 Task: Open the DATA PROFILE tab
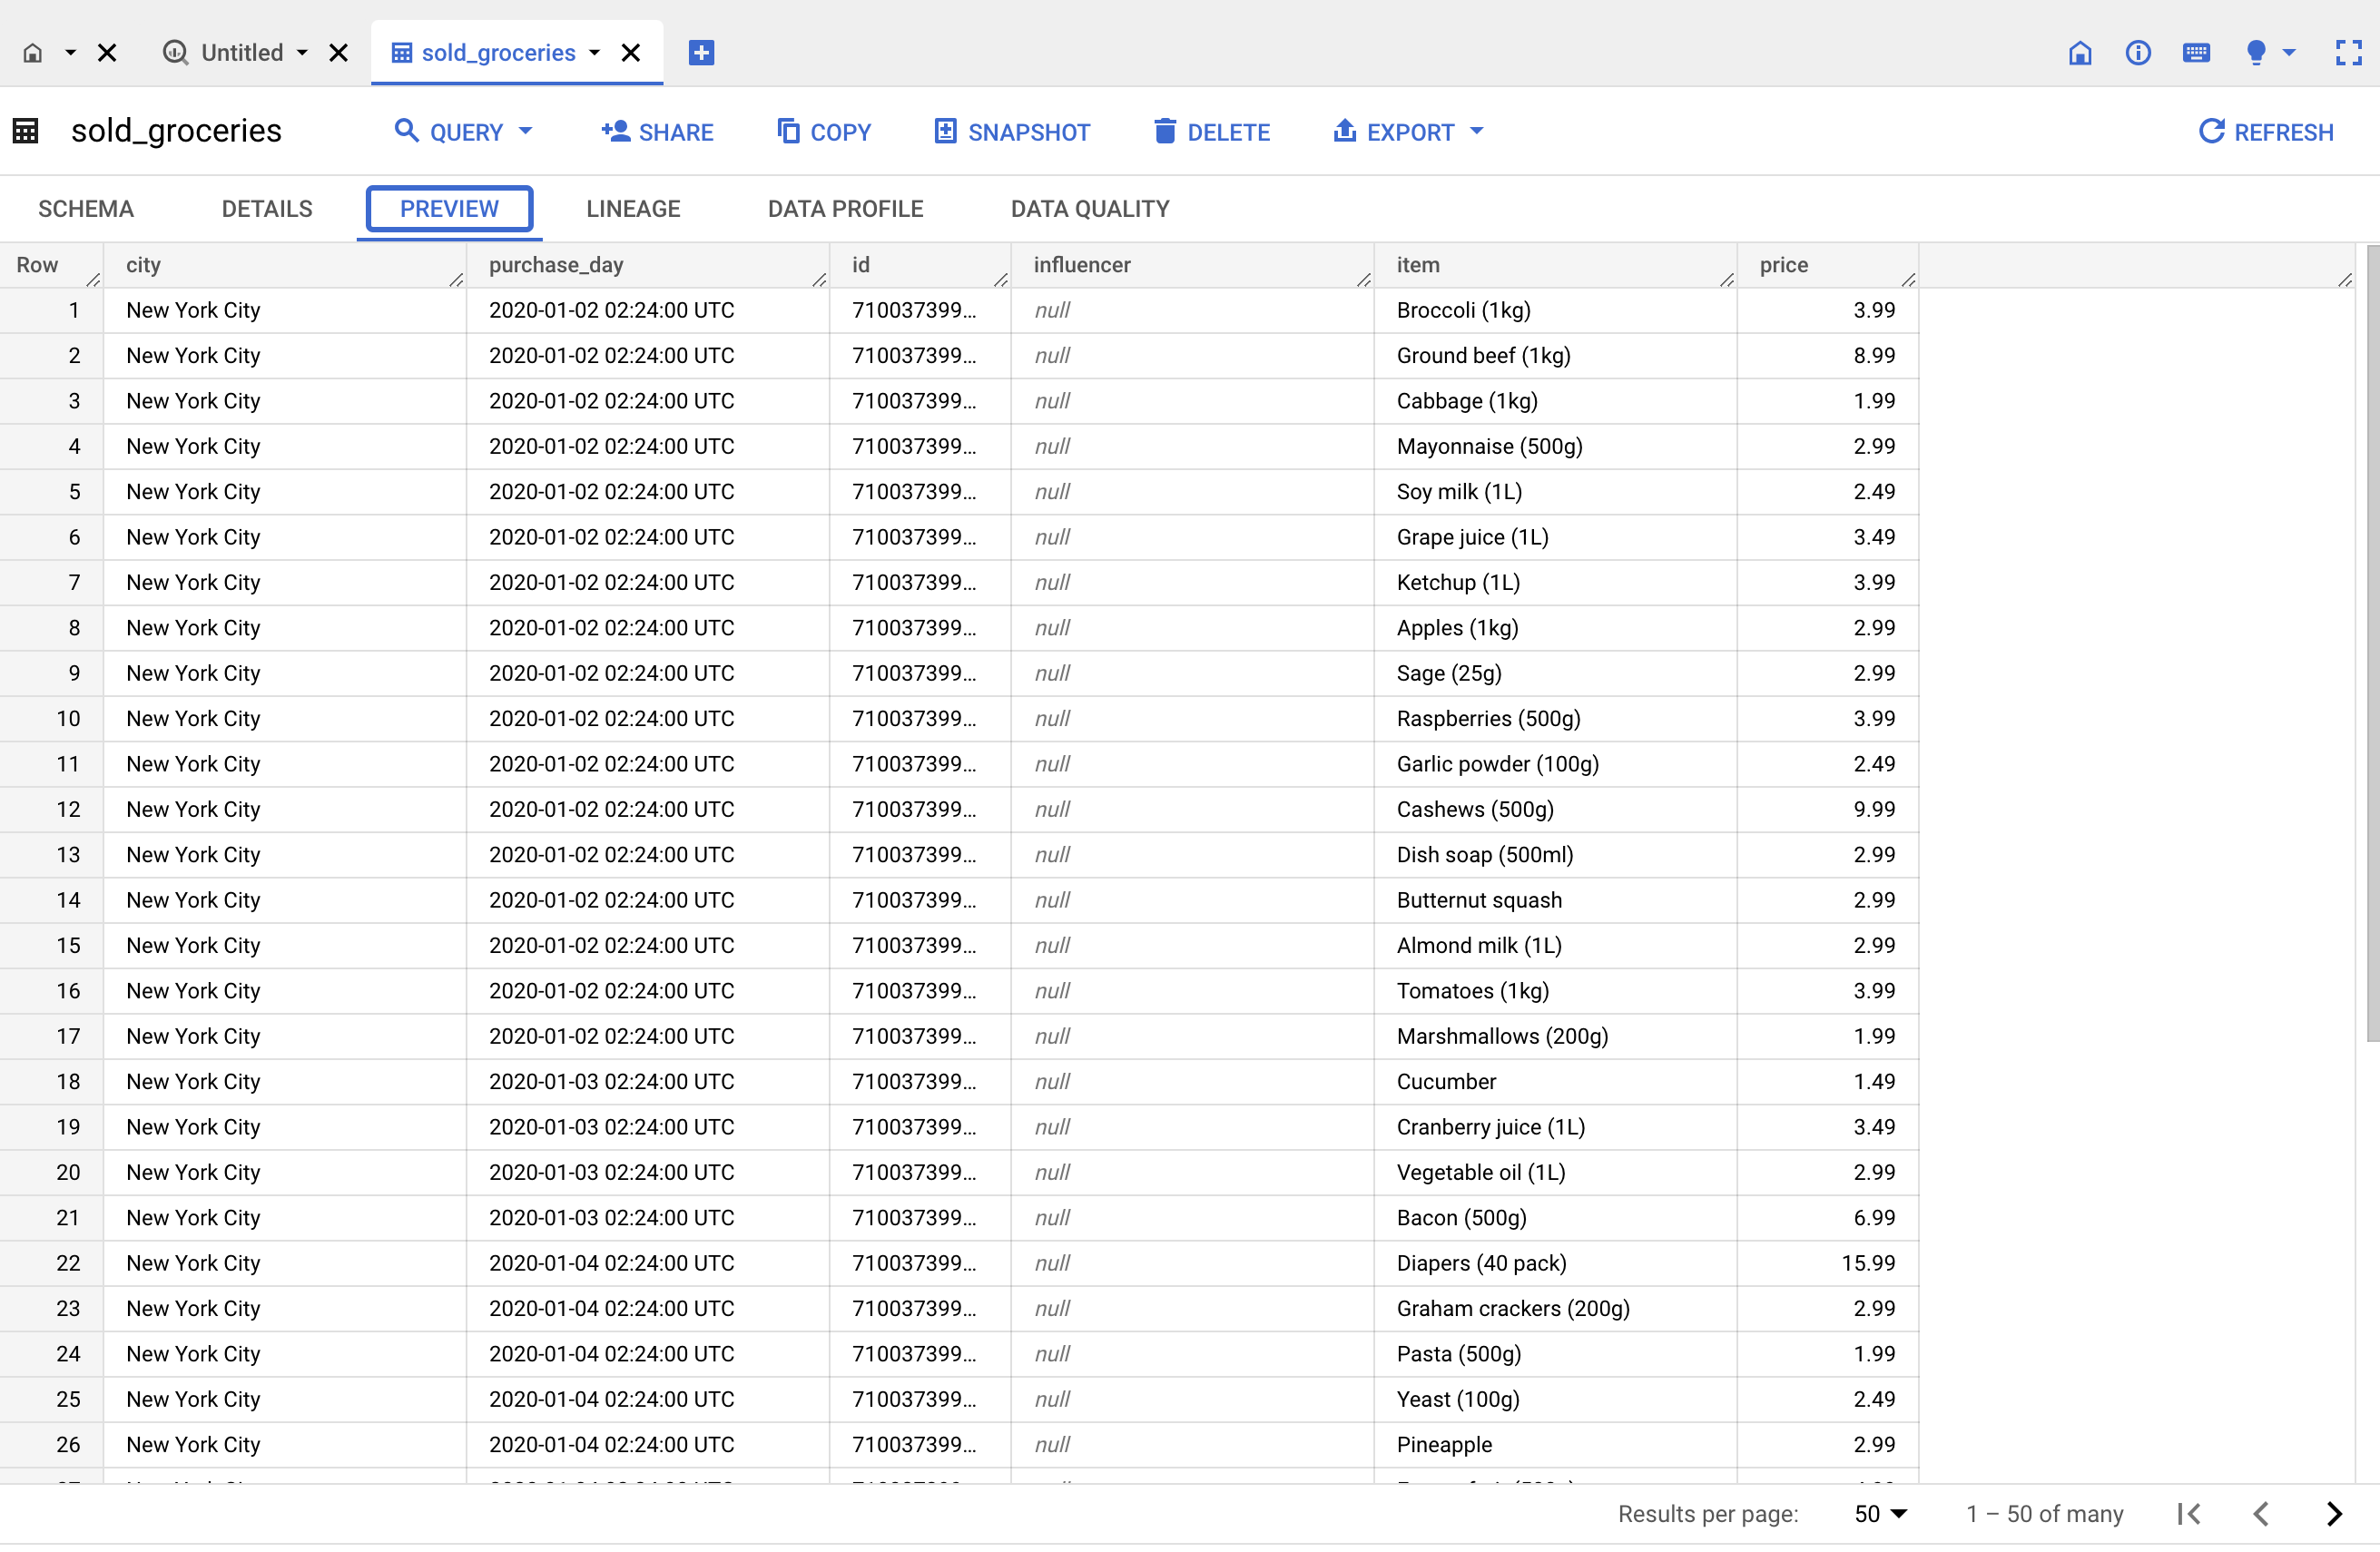(845, 208)
